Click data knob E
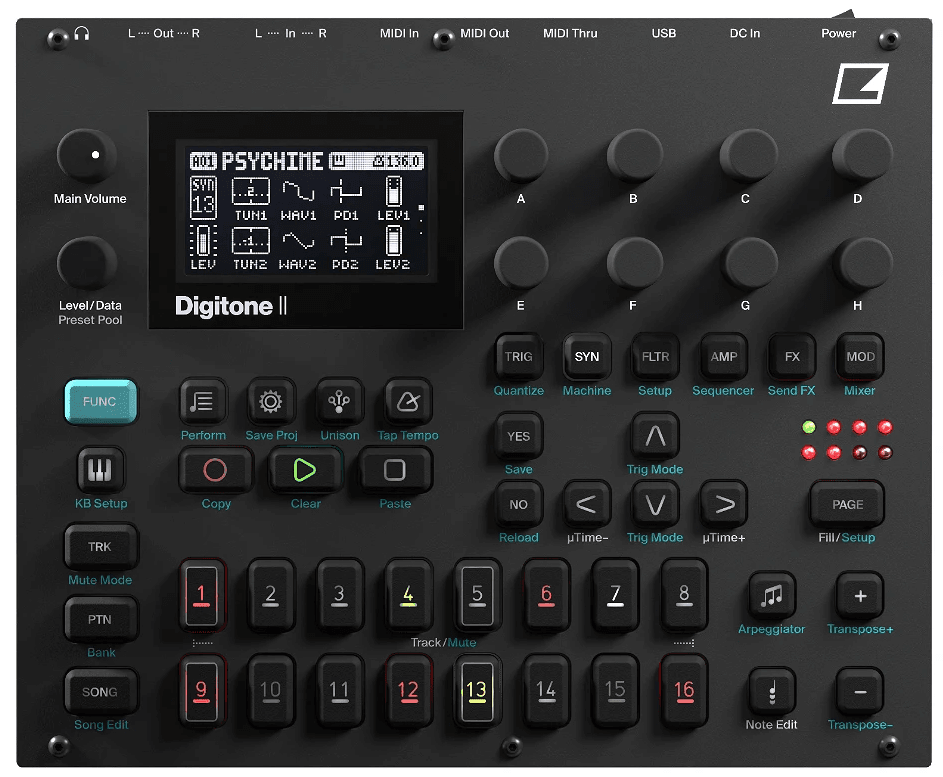 (521, 263)
